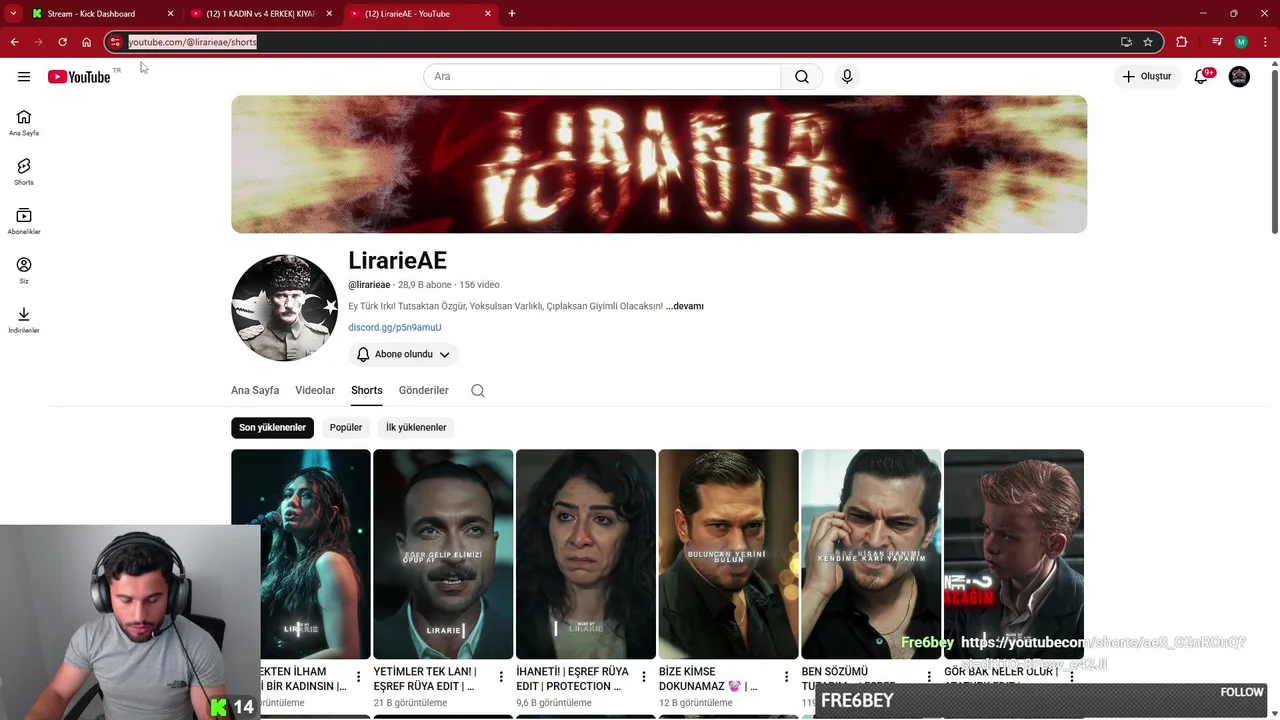Open Chrome tab search dropdown
The image size is (1280, 720).
(13, 14)
